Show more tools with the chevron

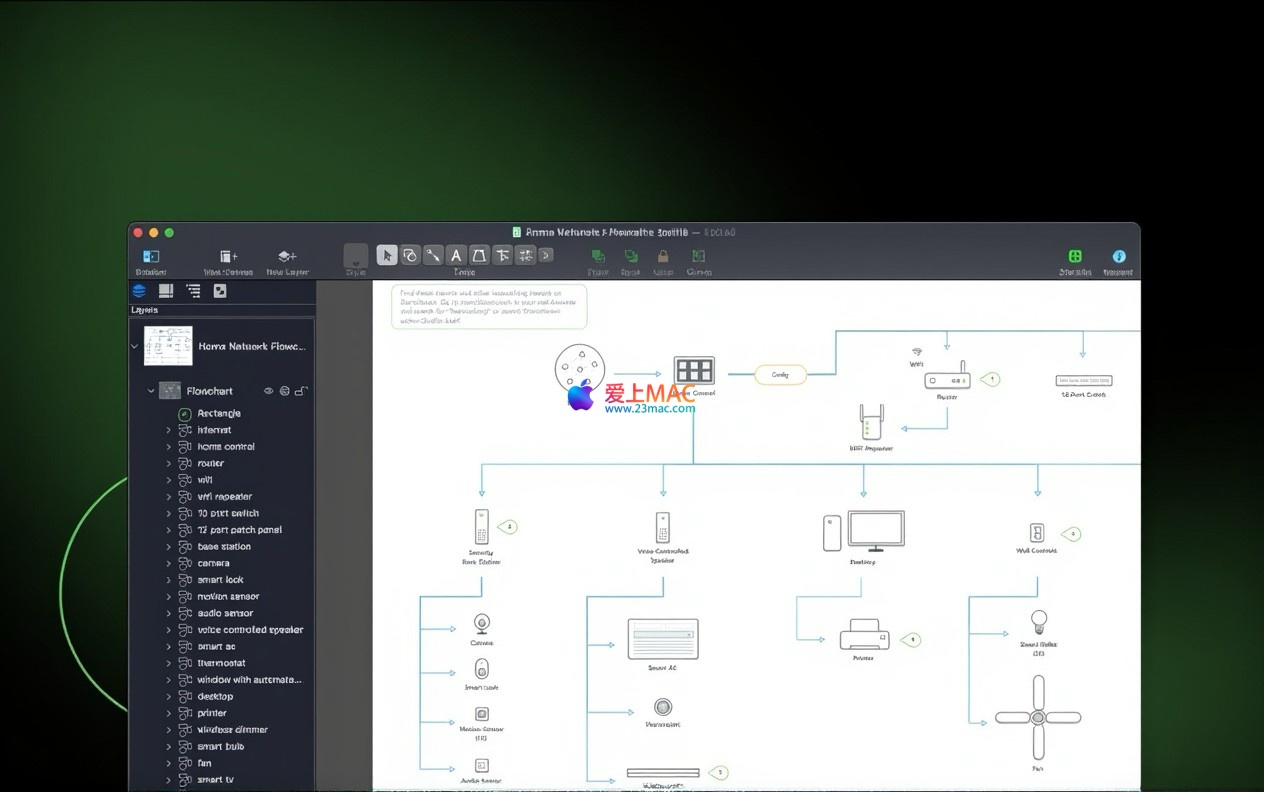(x=546, y=255)
